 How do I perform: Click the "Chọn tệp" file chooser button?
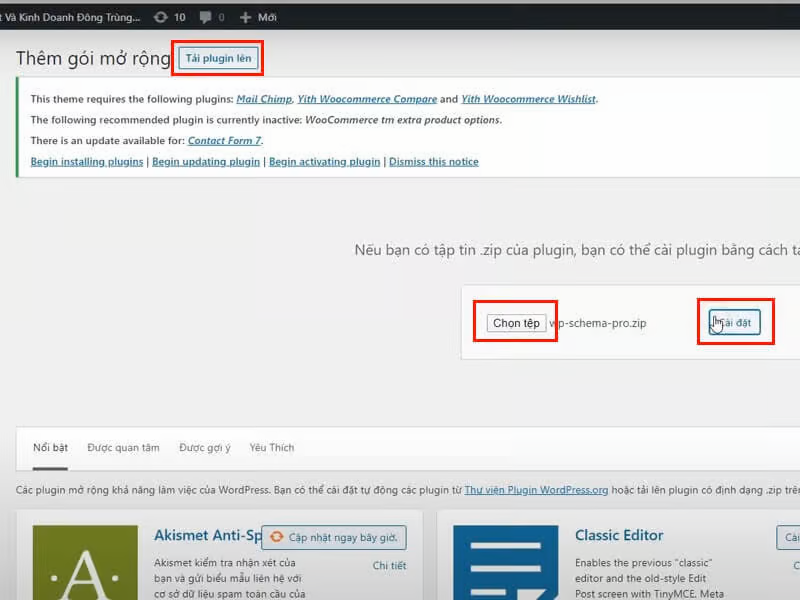click(516, 323)
